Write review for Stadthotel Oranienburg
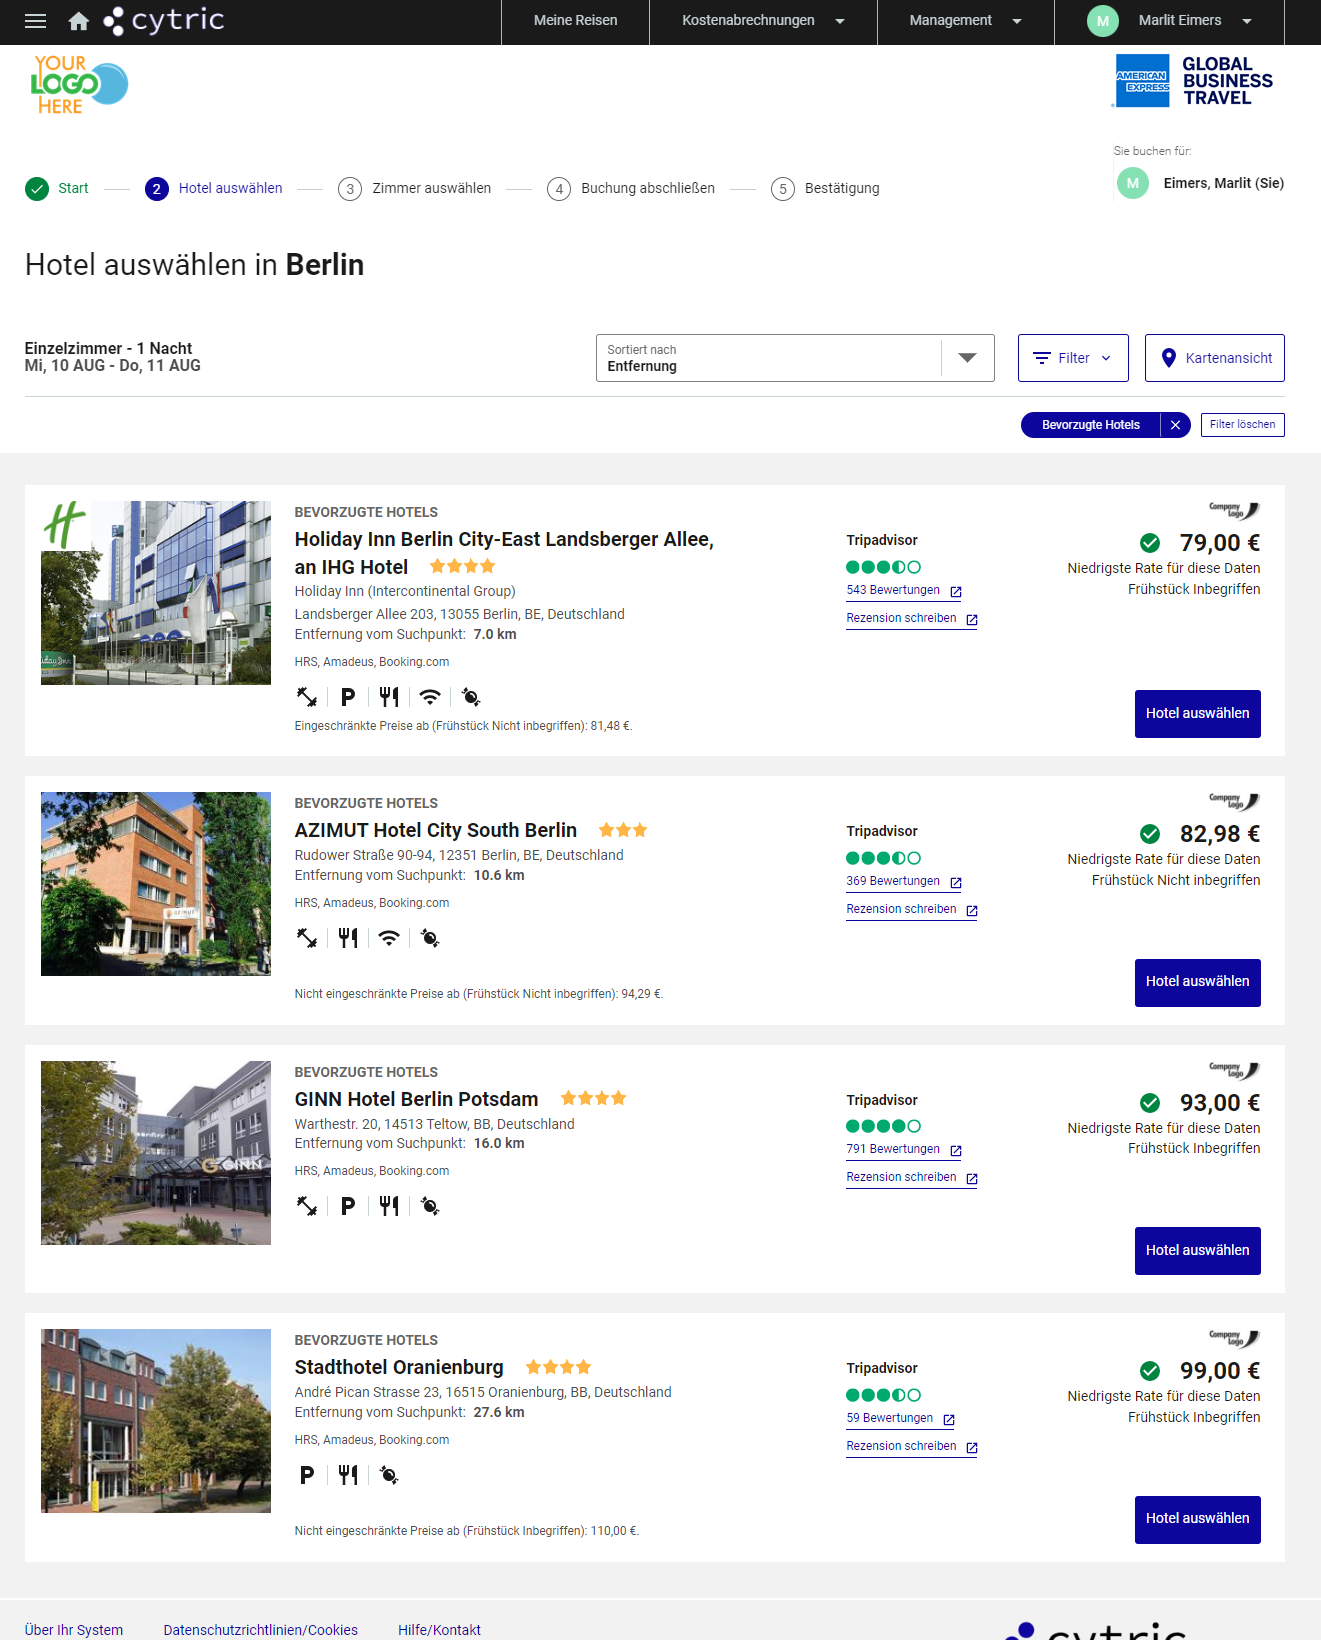Image resolution: width=1321 pixels, height=1640 pixels. (912, 1447)
